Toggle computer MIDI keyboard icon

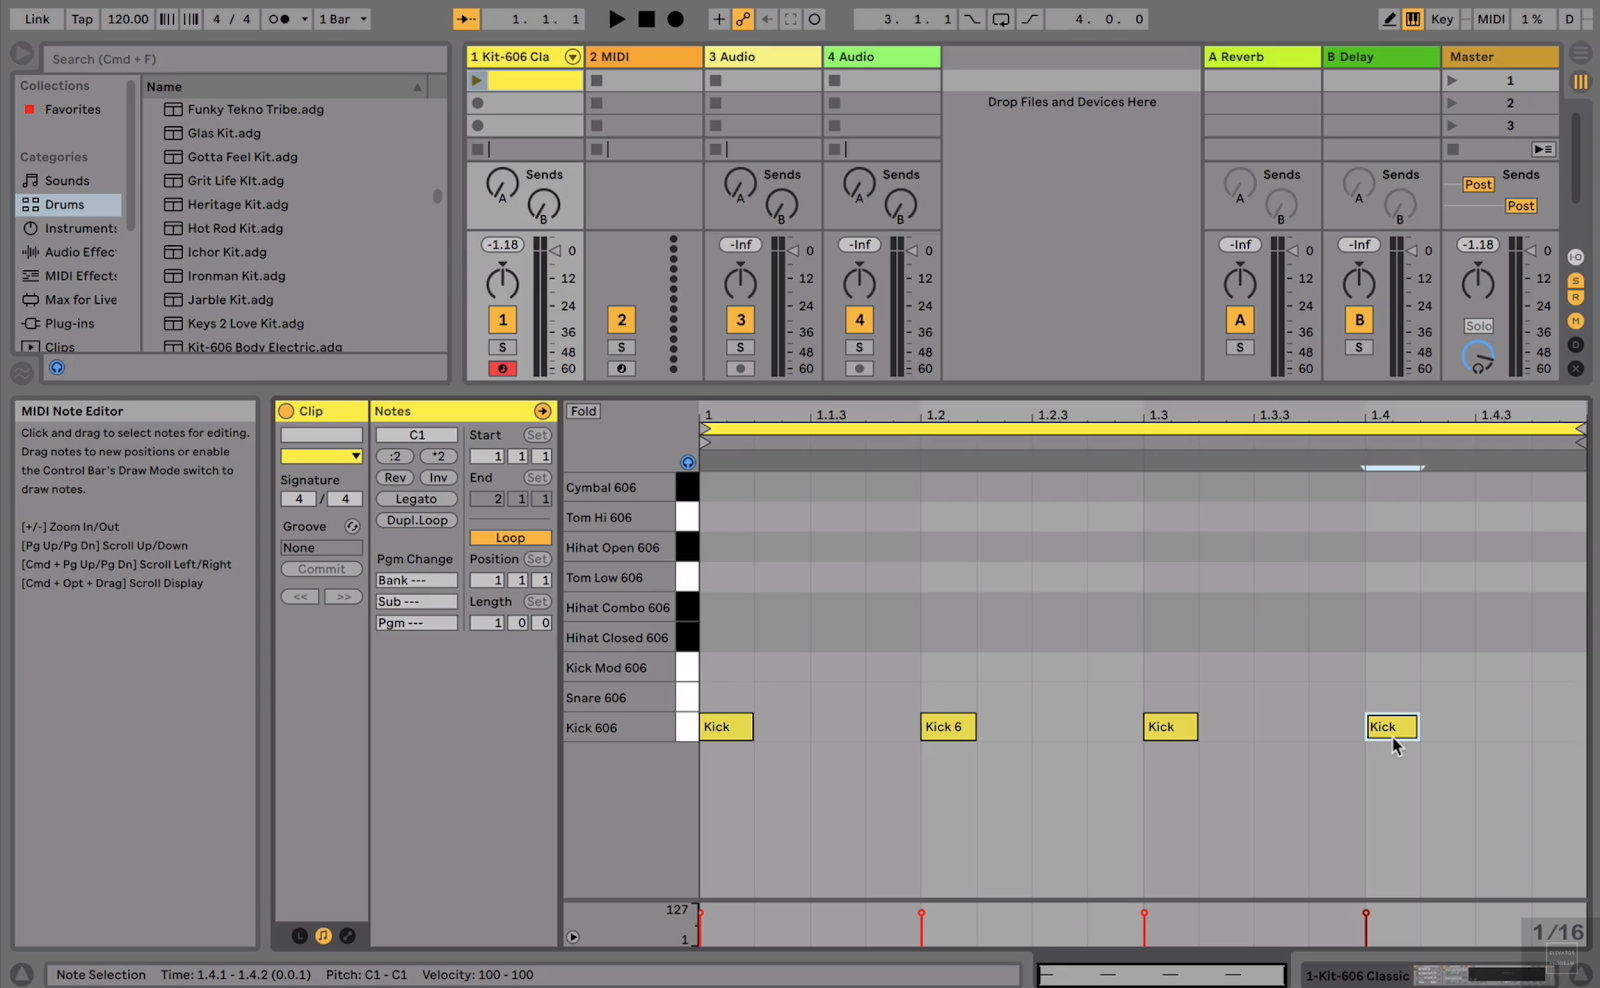coord(1412,19)
